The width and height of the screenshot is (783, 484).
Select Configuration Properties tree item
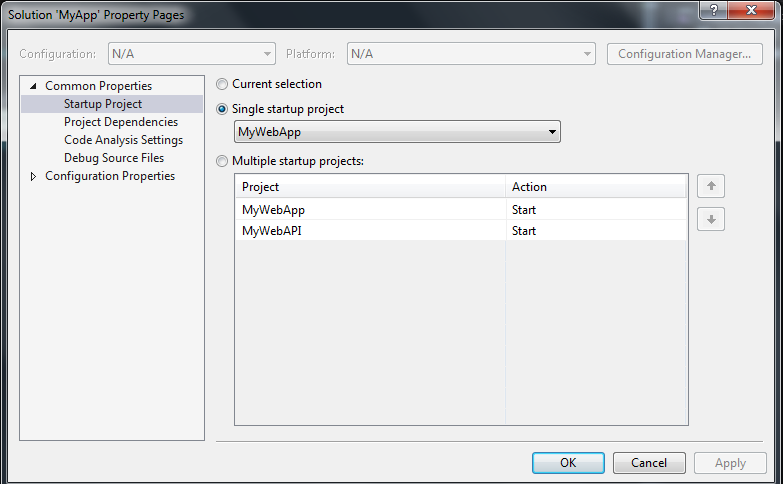110,176
